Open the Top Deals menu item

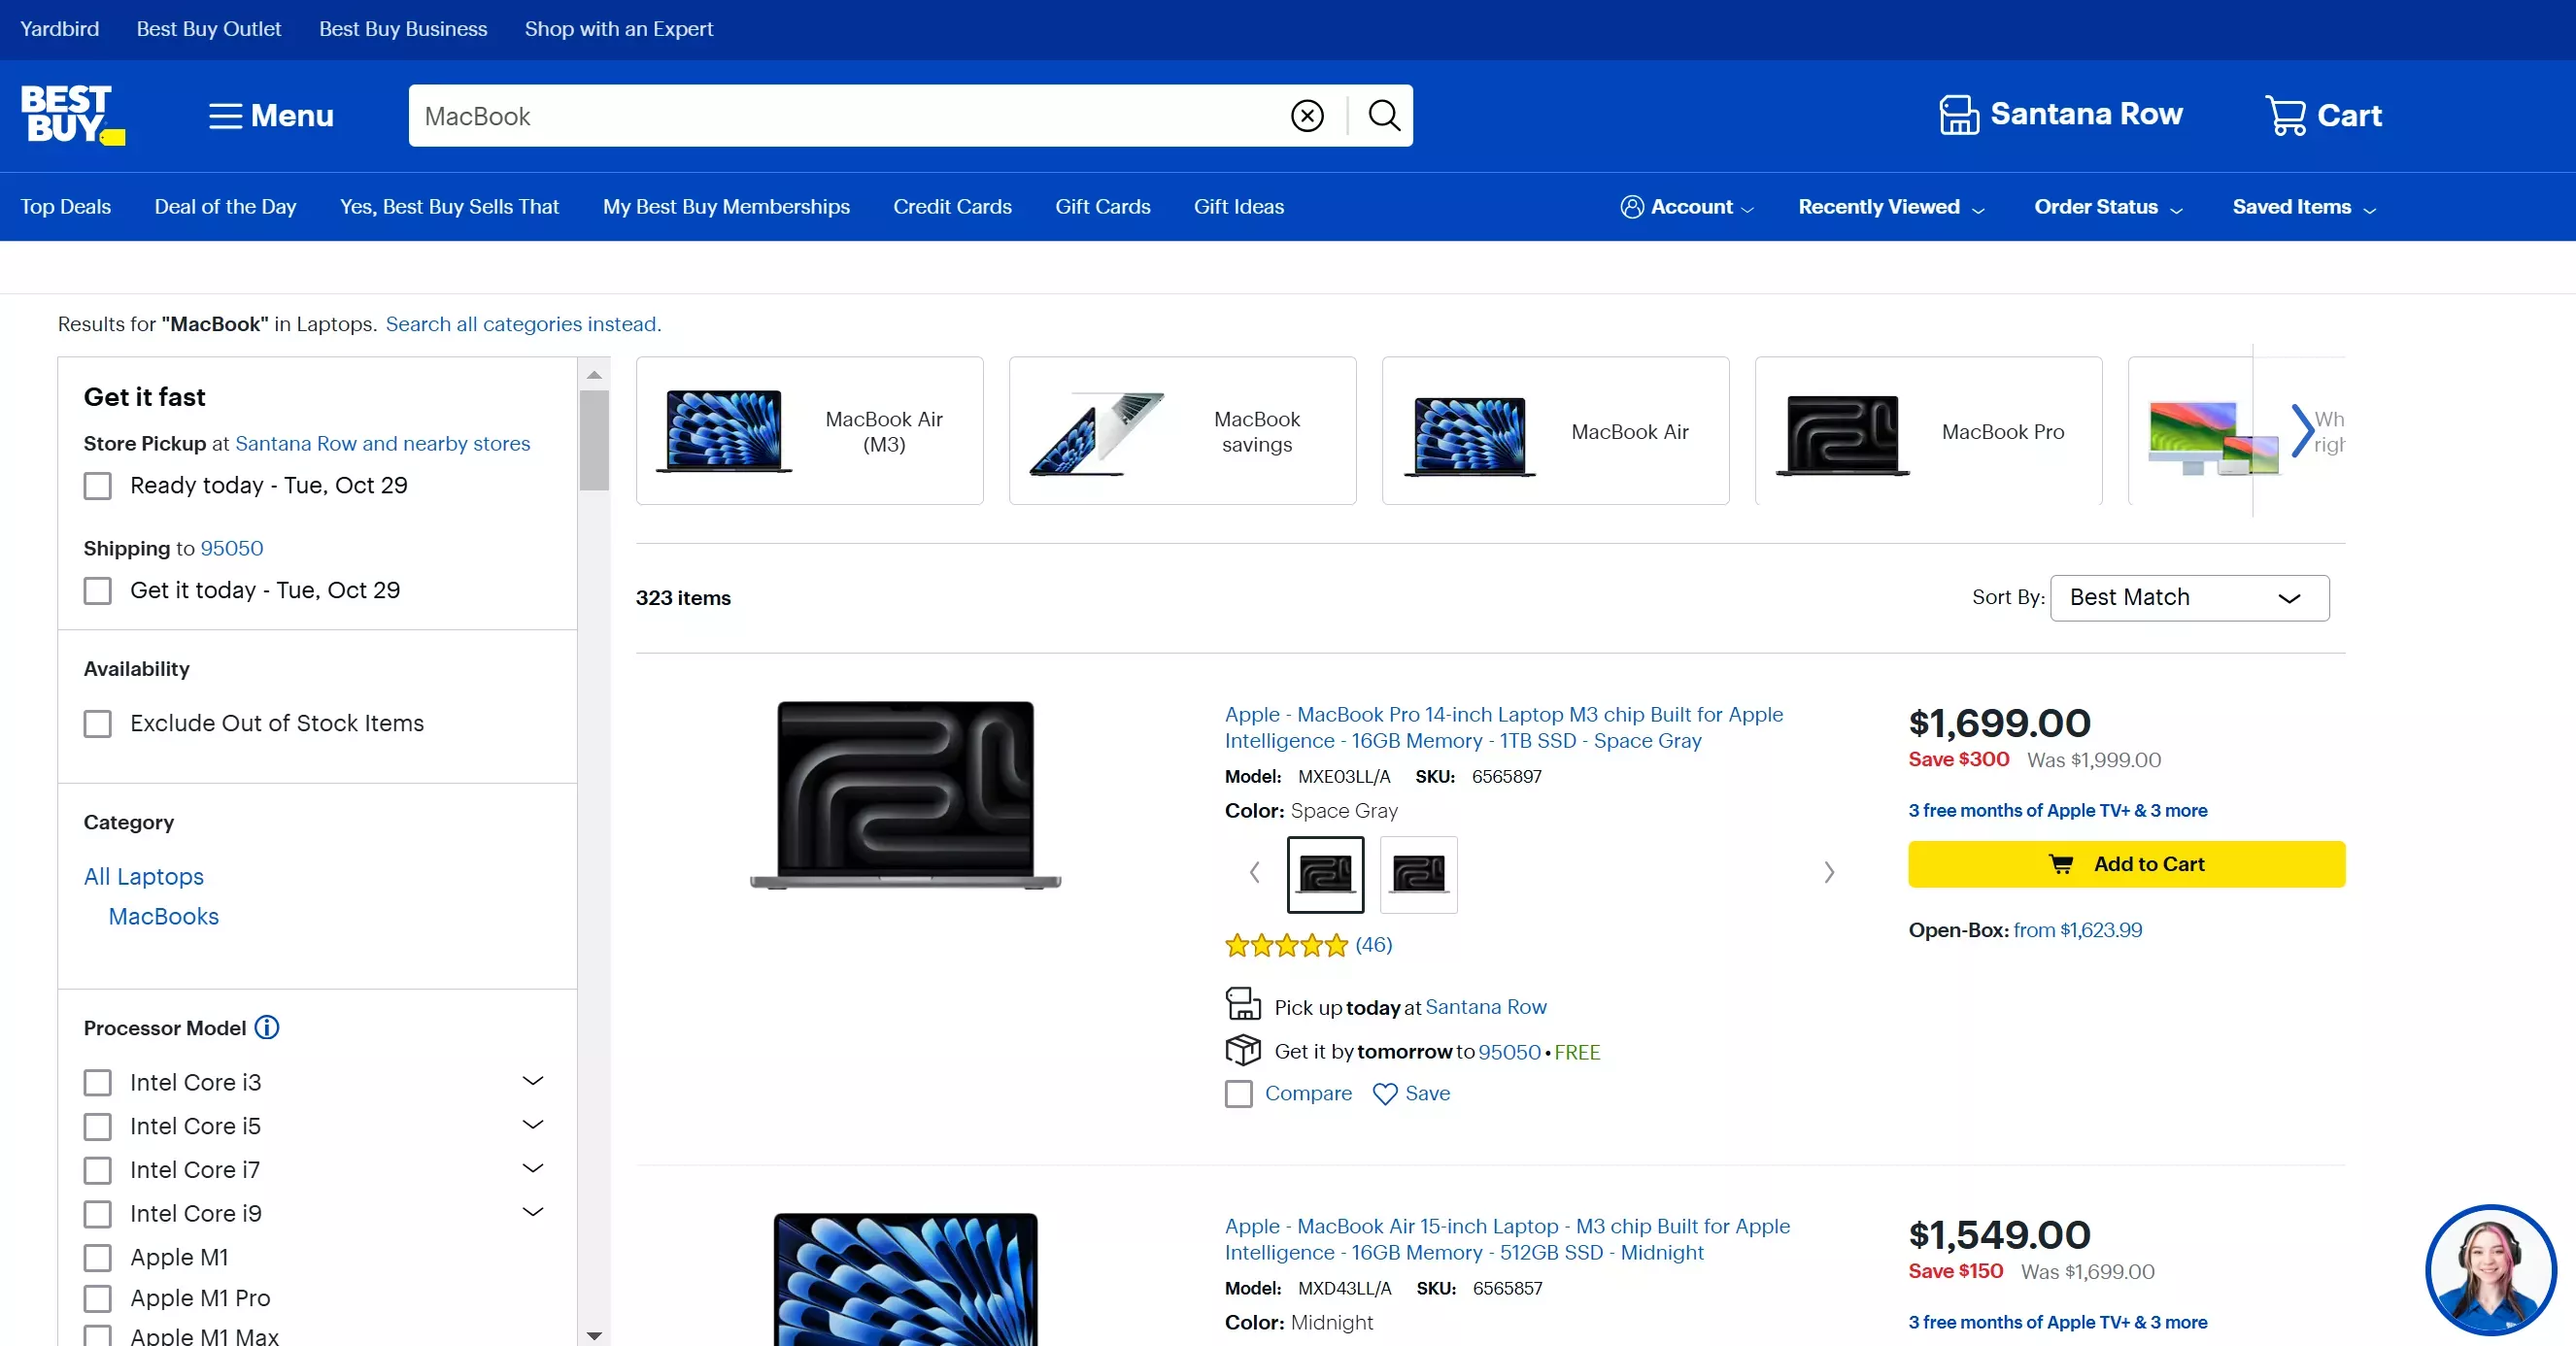(66, 207)
